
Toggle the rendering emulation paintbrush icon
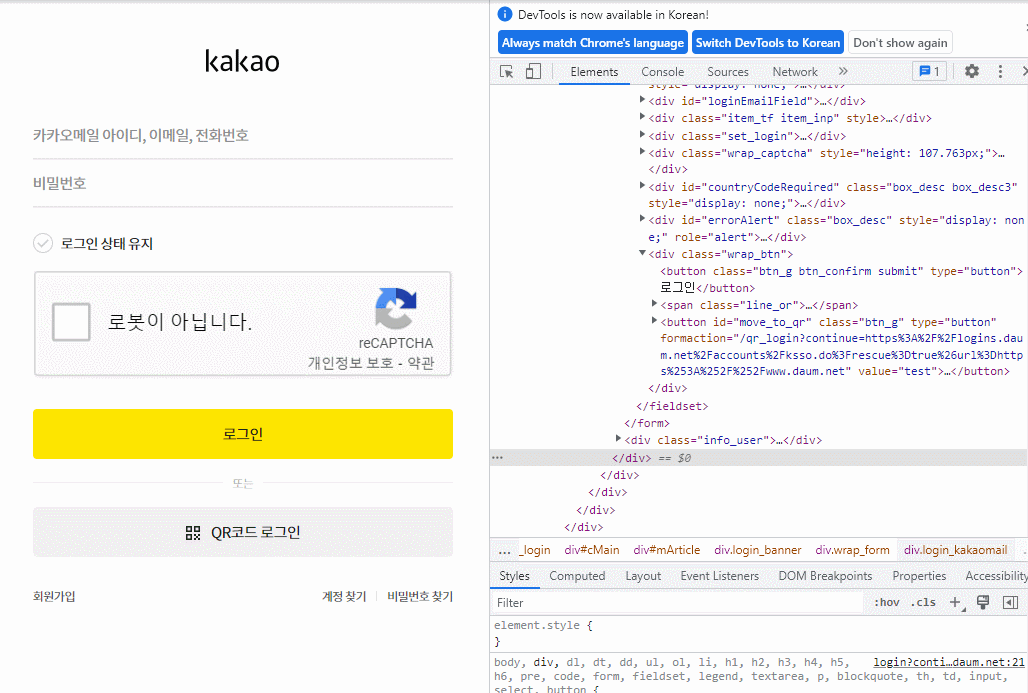pos(983,603)
